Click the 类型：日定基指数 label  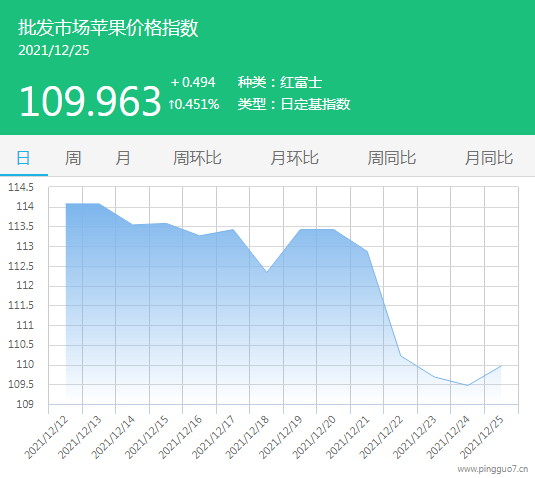[x=294, y=104]
